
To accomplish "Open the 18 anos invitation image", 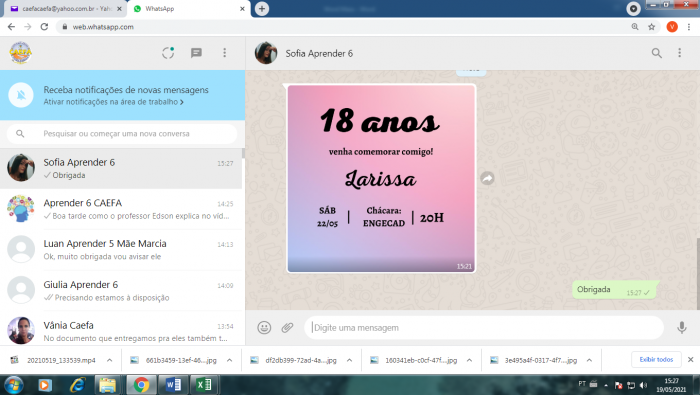I will [x=381, y=178].
